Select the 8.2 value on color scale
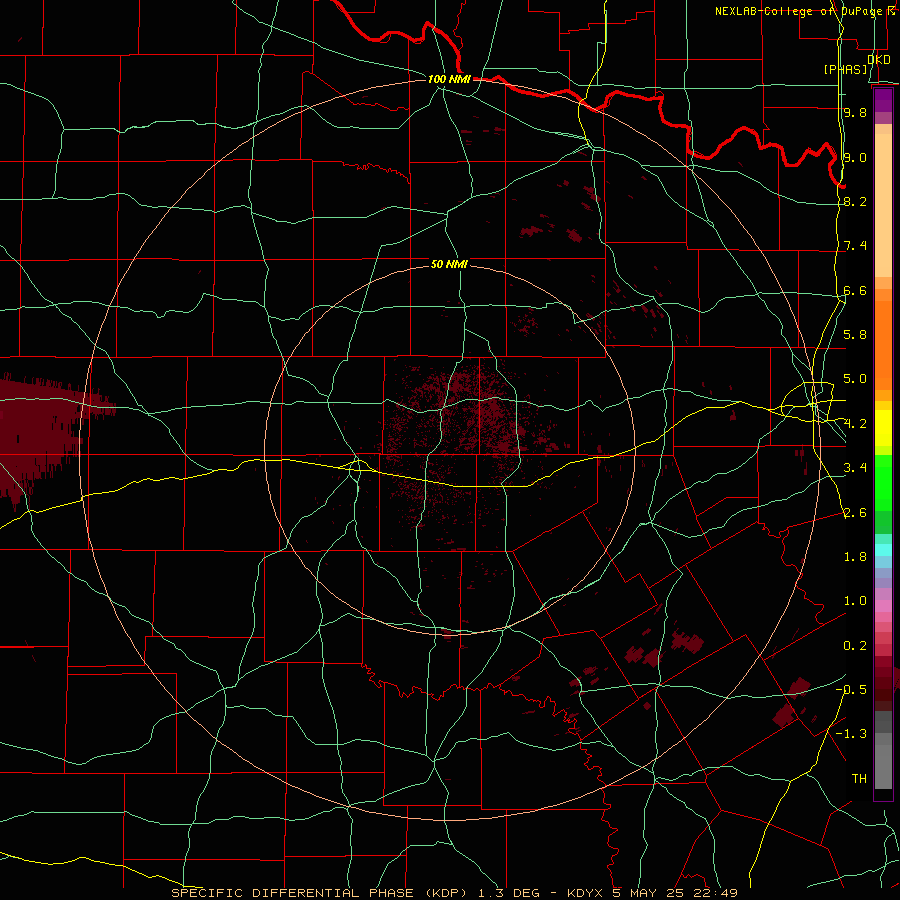The image size is (900, 900). pos(855,201)
